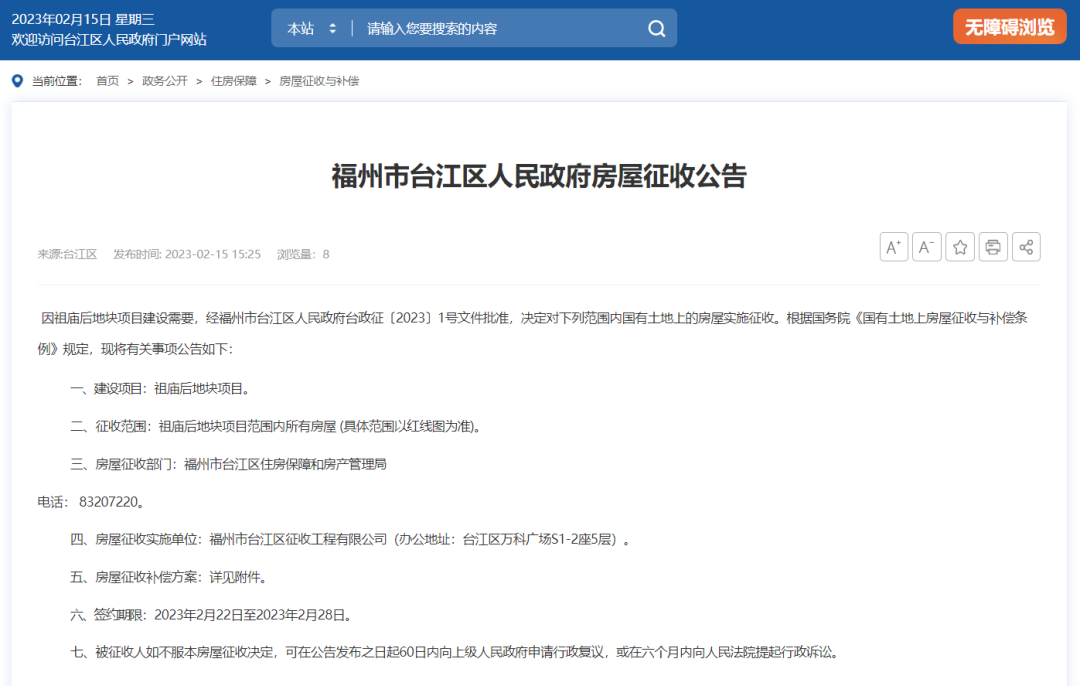Open the 本站 search scope dropdown

[x=311, y=28]
